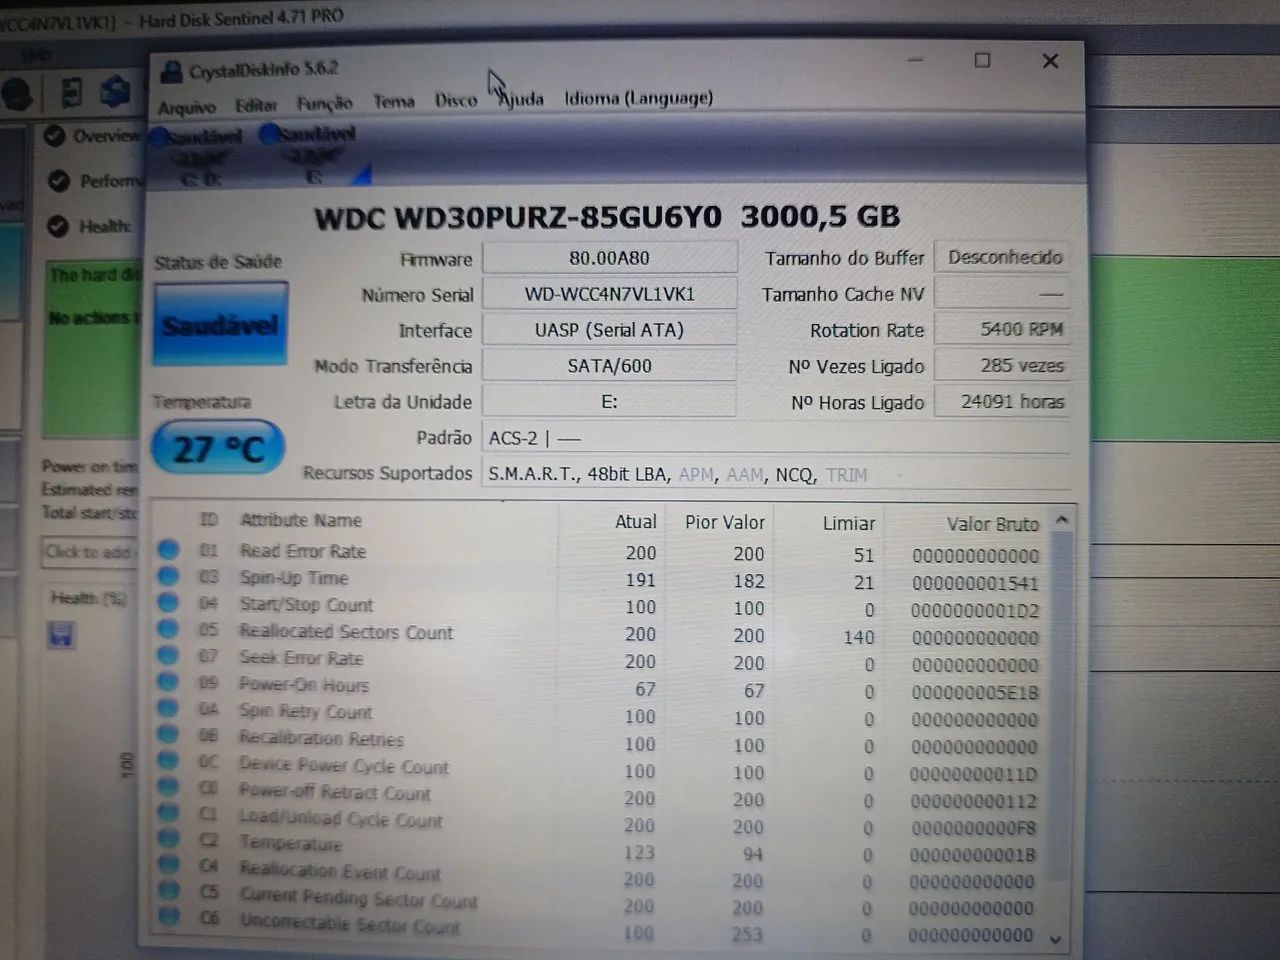Open the Ajuda menu

(x=522, y=99)
